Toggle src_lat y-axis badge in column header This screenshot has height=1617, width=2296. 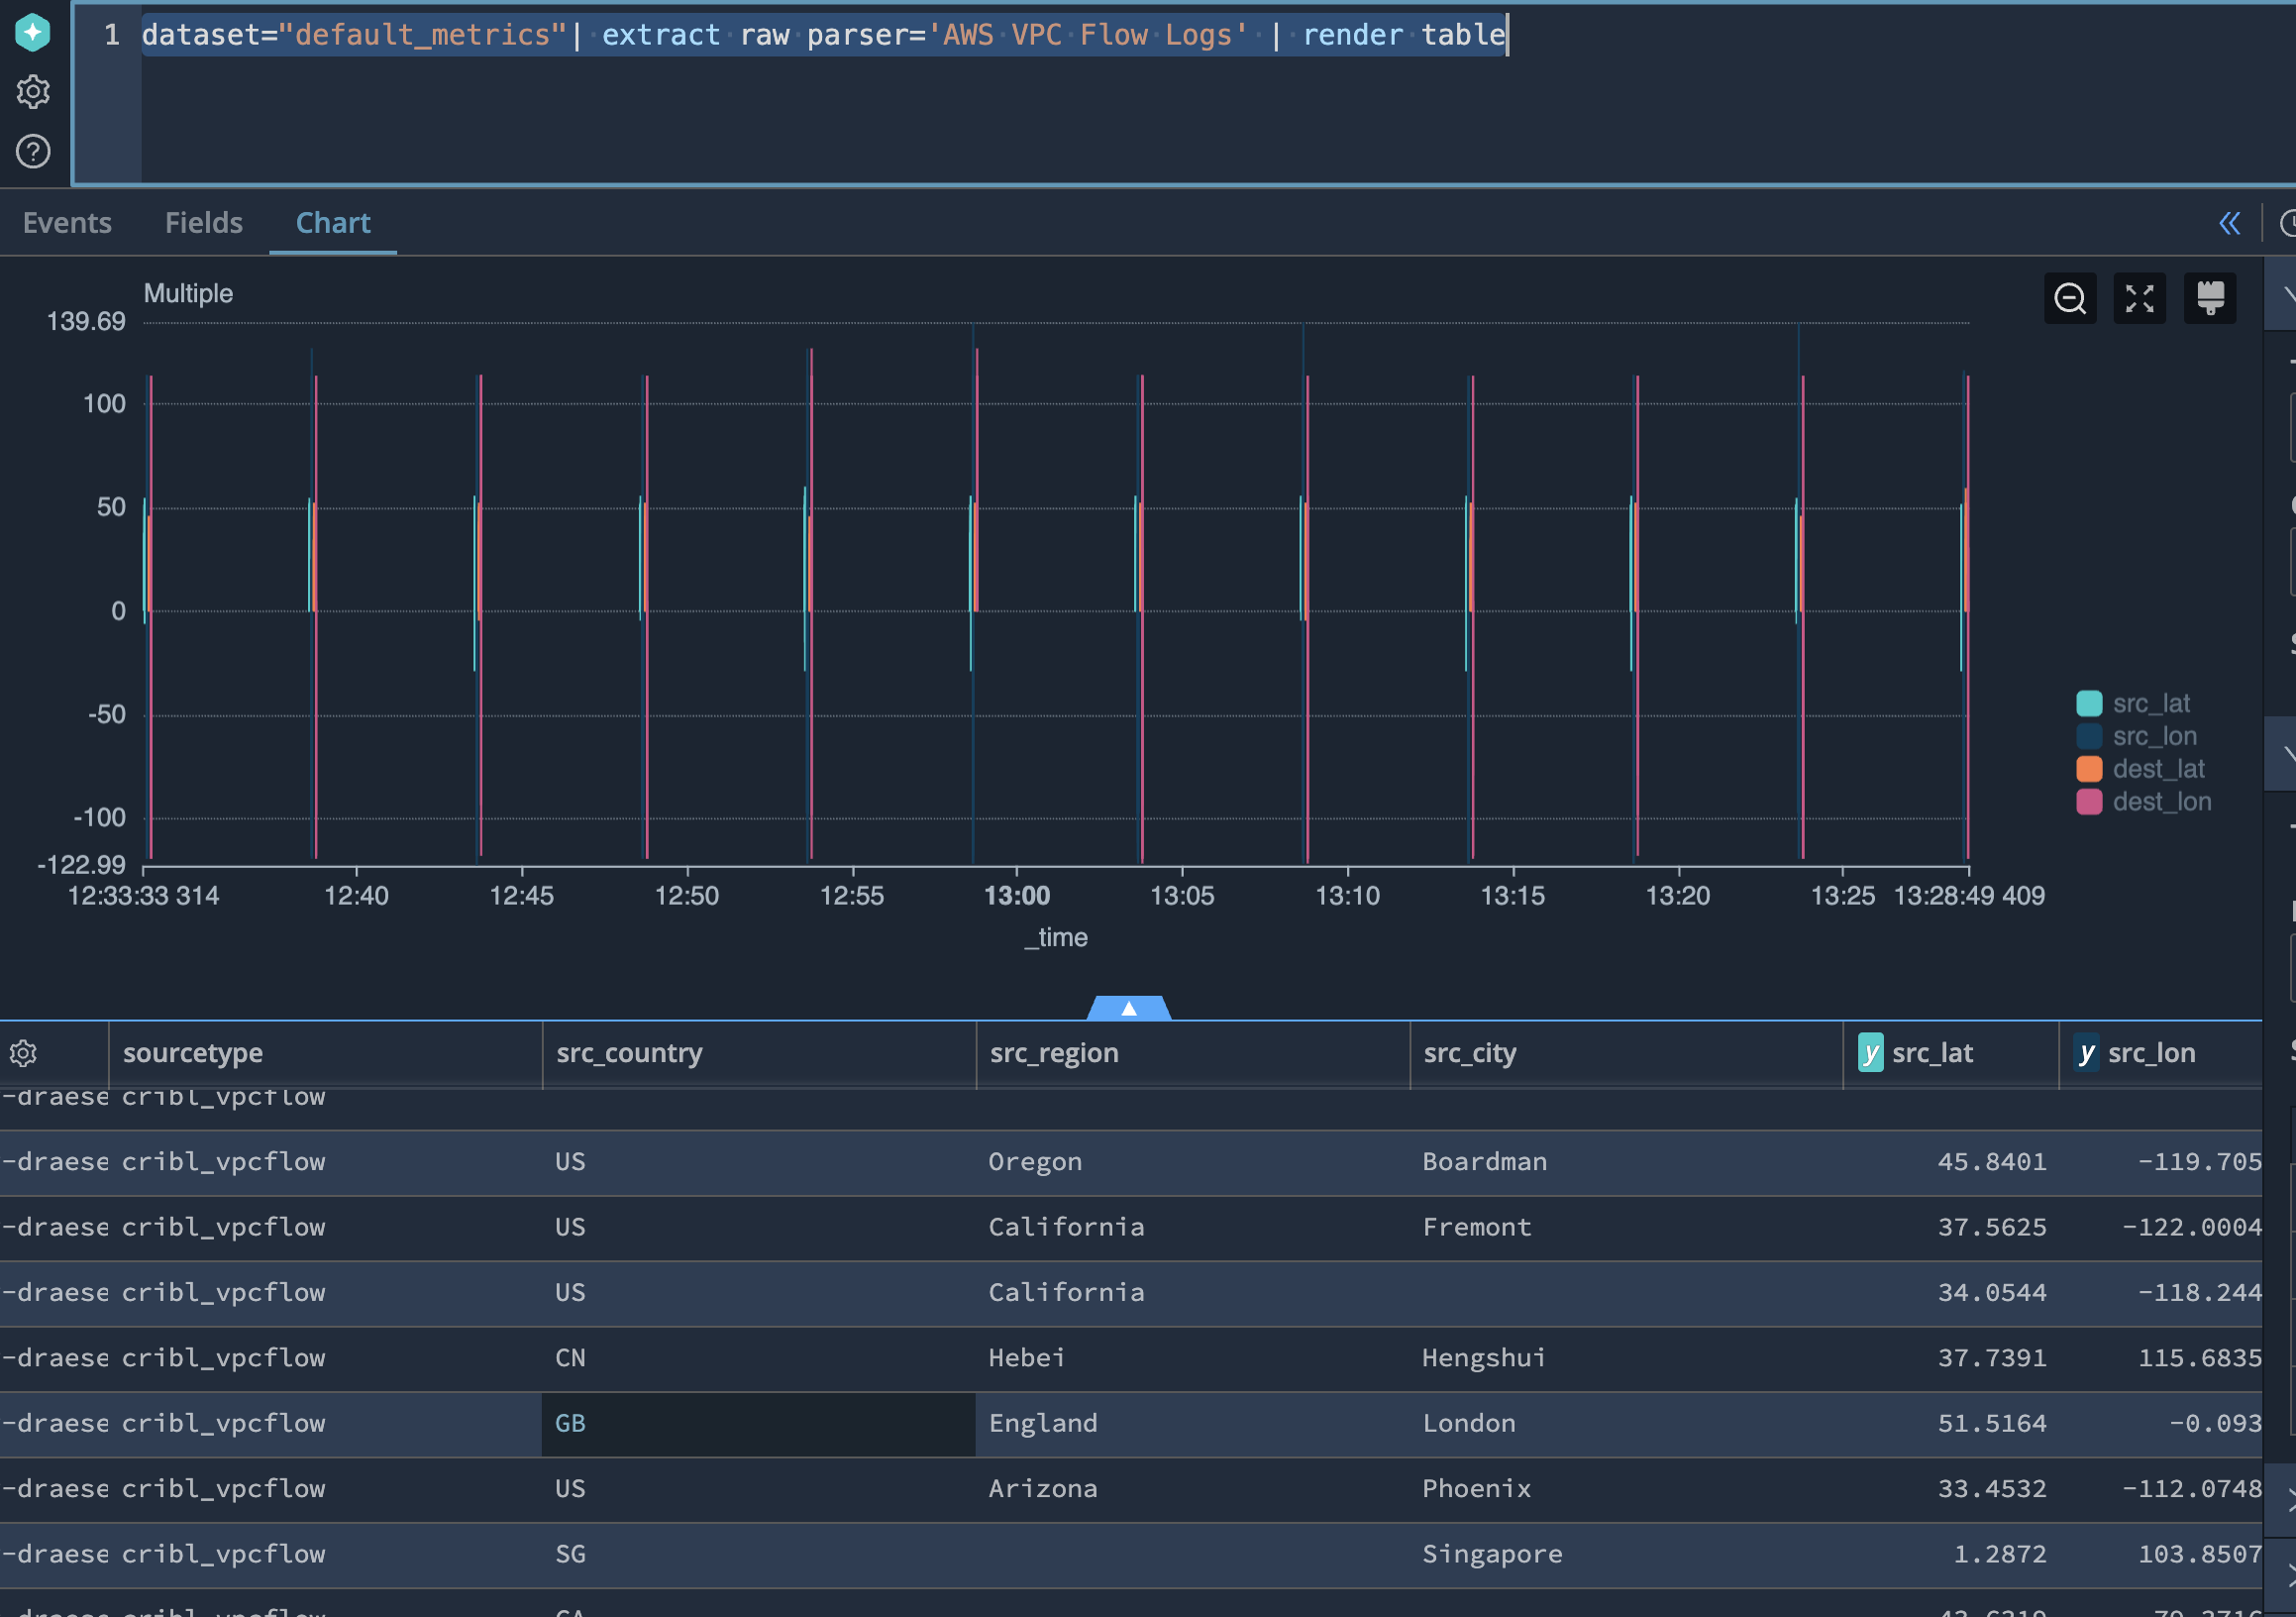[1870, 1053]
